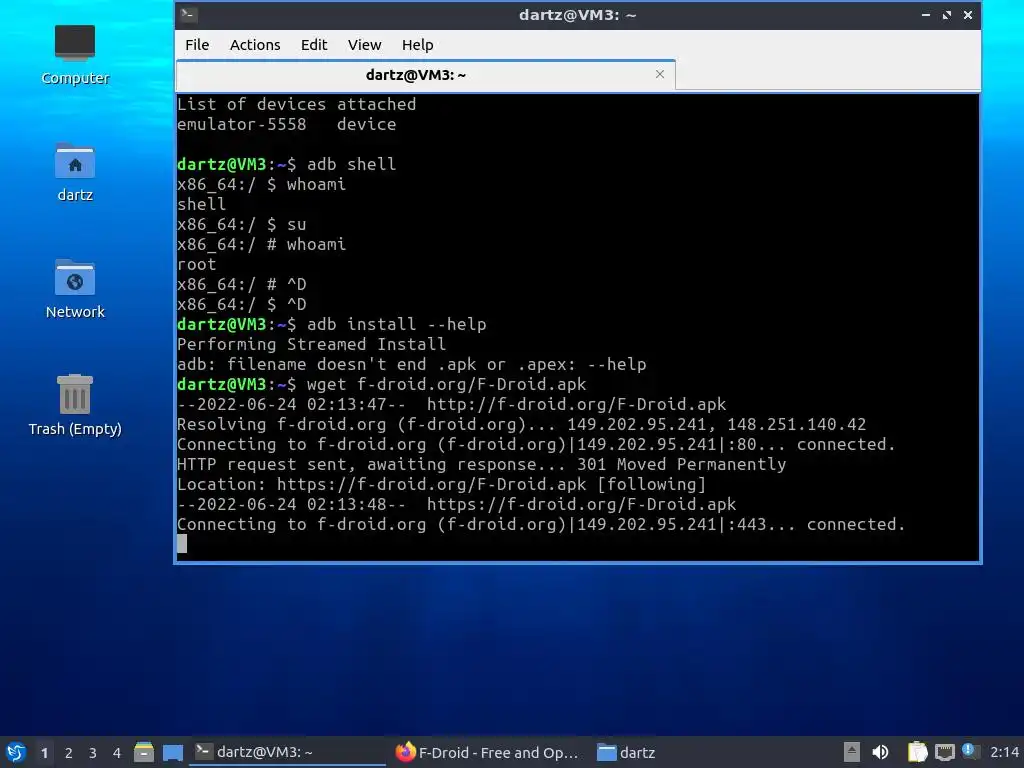The height and width of the screenshot is (768, 1024).
Task: Open the volume control tray icon
Action: (880, 752)
